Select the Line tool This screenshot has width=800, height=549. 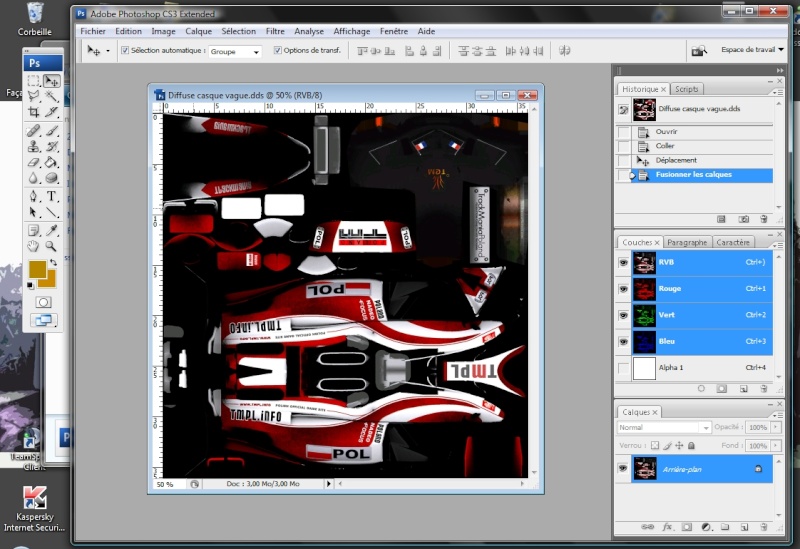[x=52, y=212]
